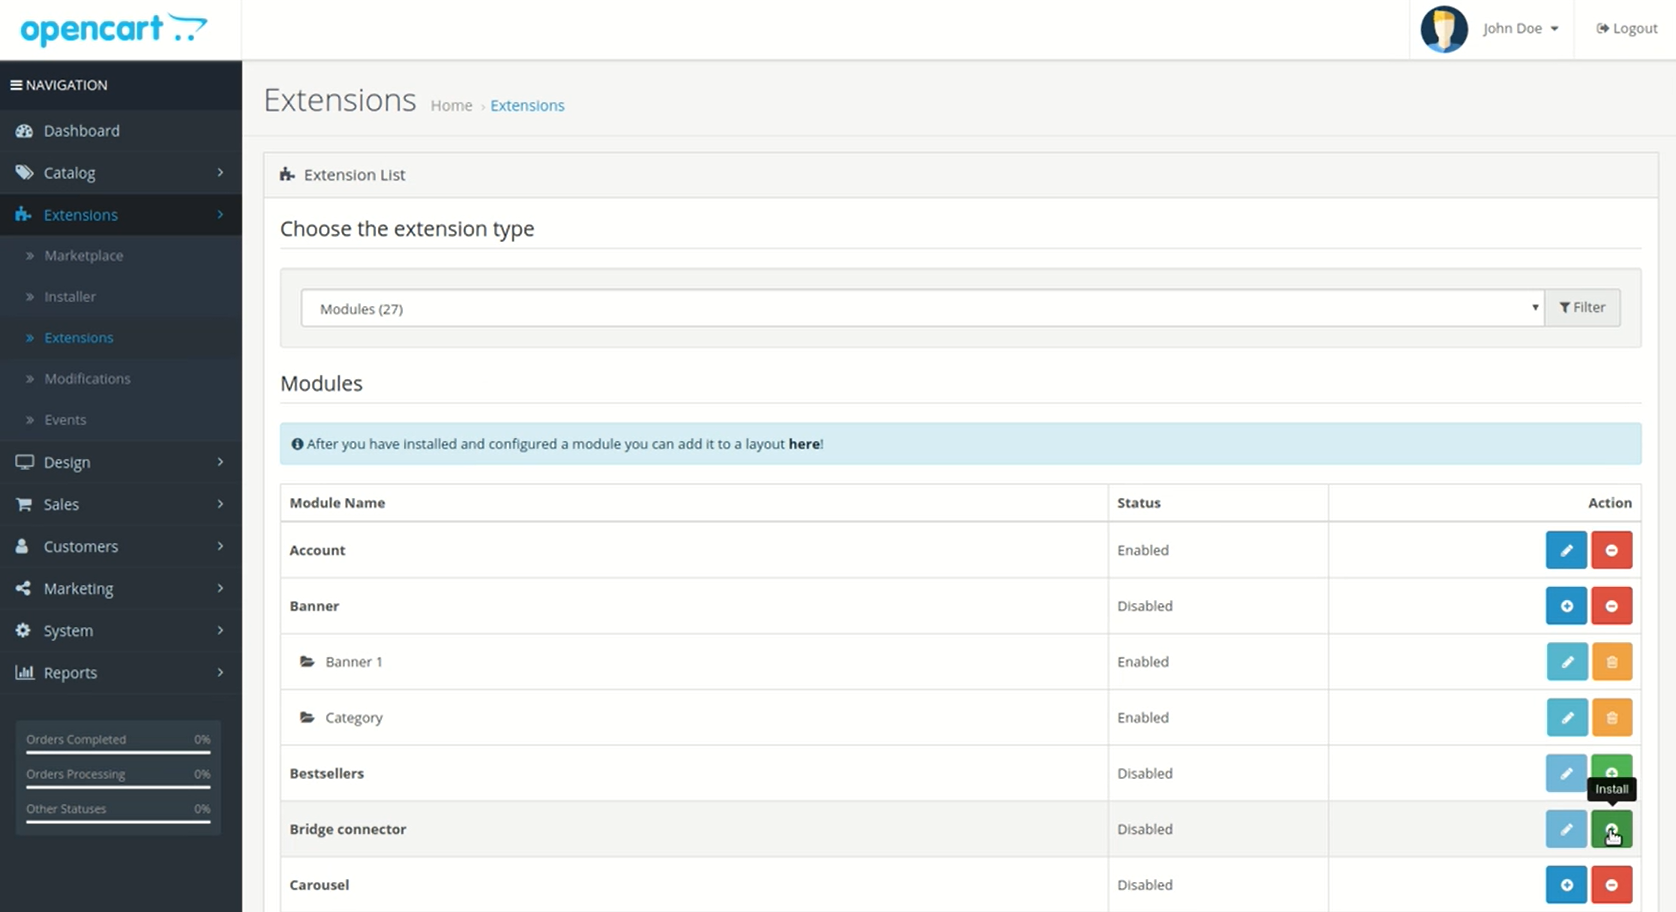The width and height of the screenshot is (1676, 912).
Task: Click the Orders Completed progress bar
Action: tap(118, 751)
